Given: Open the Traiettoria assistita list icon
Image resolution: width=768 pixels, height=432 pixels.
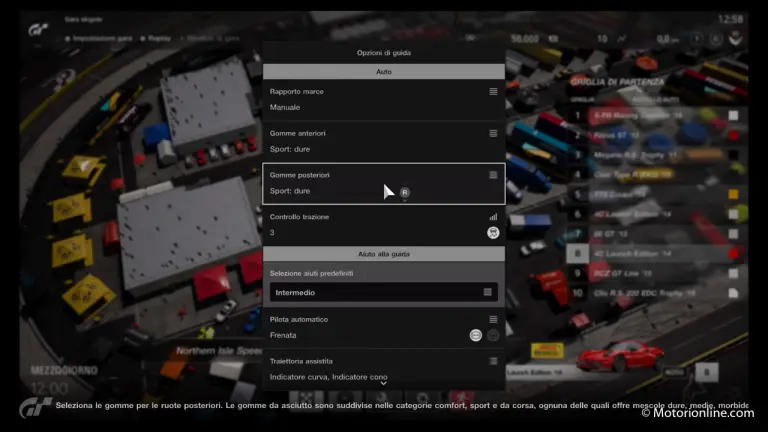Looking at the screenshot, I should click(493, 361).
